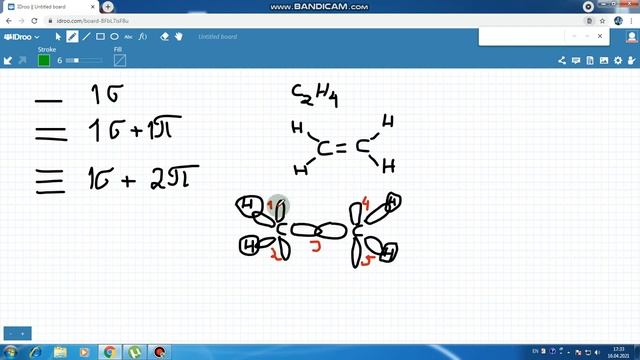640x360 pixels.
Task: Open the user account avatar
Action: click(632, 37)
